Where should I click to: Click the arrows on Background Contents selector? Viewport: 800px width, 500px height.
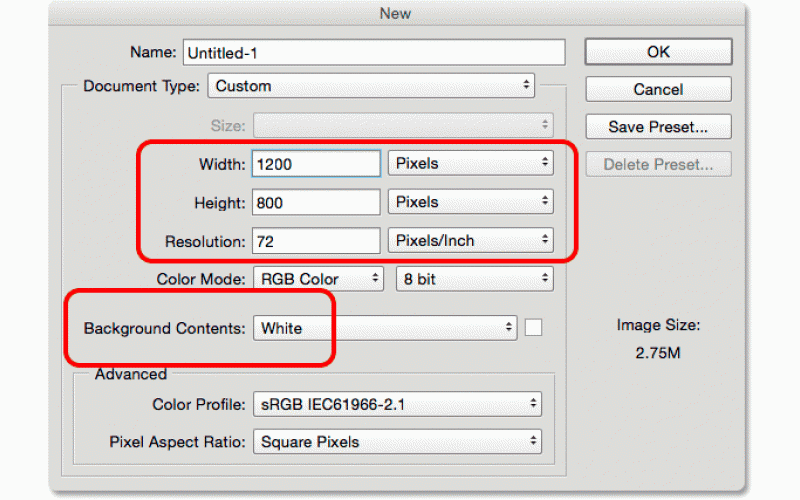(508, 327)
